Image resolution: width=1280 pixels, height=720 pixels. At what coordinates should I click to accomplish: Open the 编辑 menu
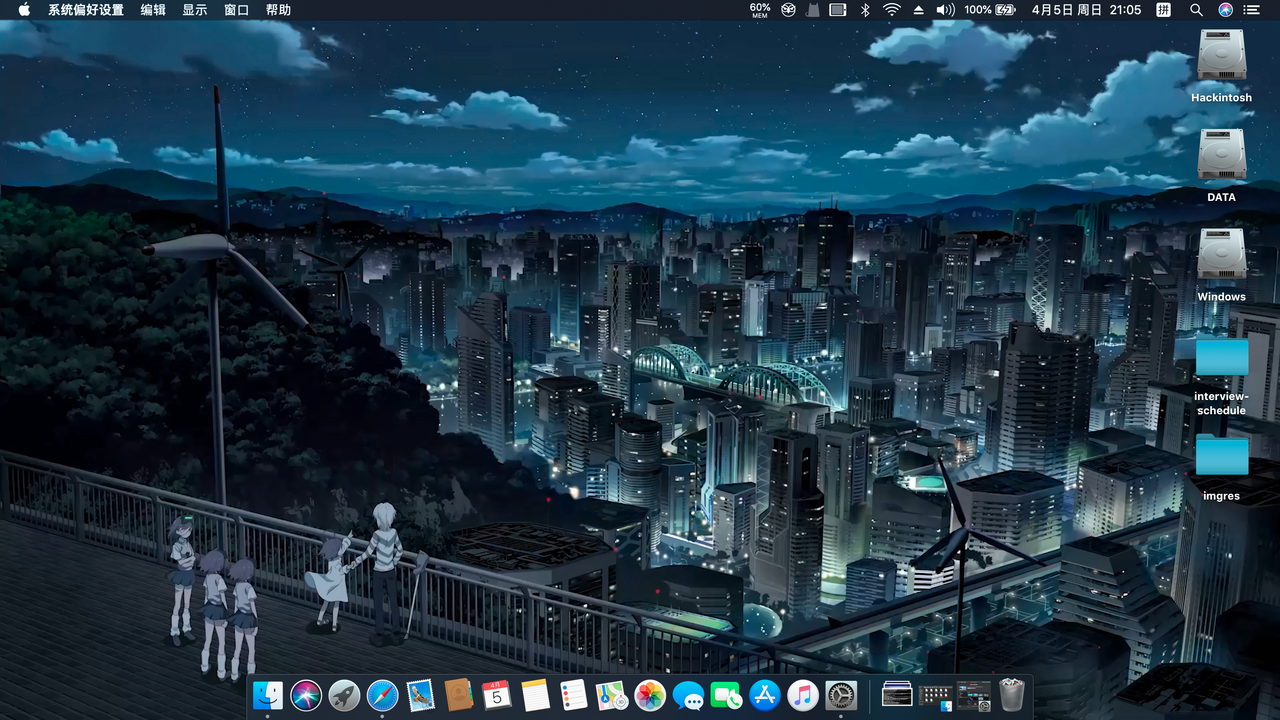153,10
